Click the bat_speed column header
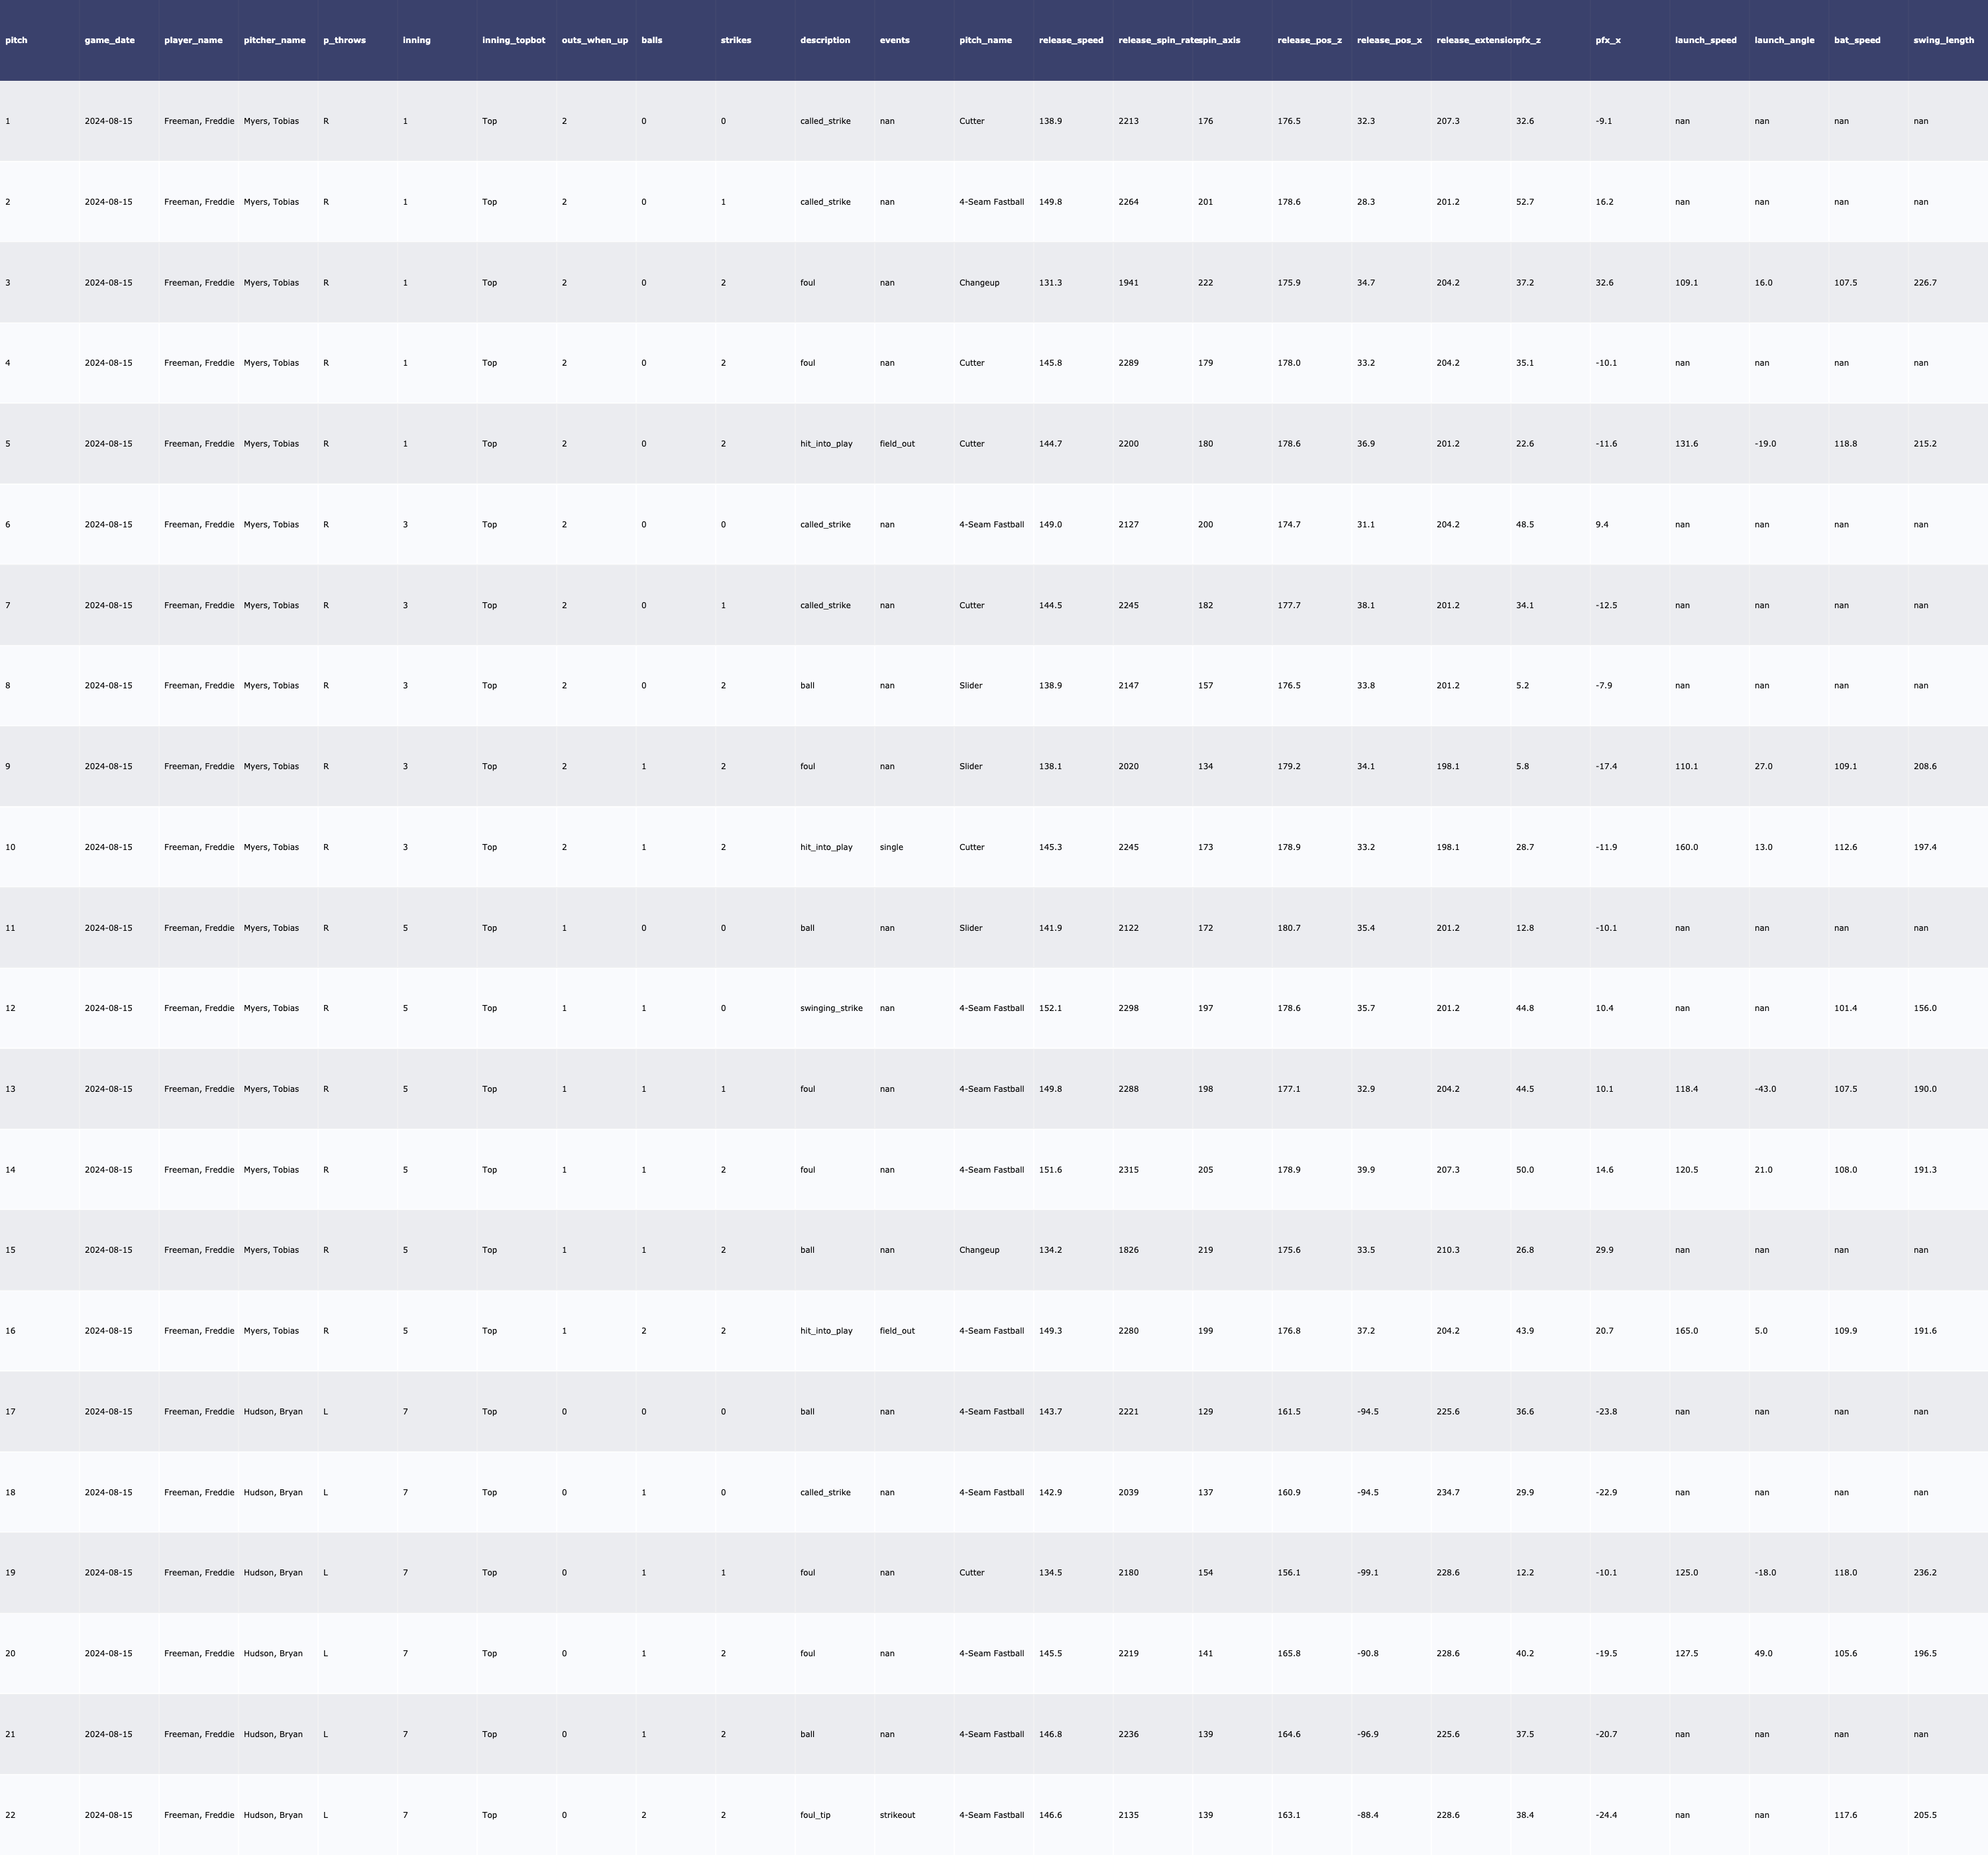The width and height of the screenshot is (1988, 1855). tap(1857, 40)
